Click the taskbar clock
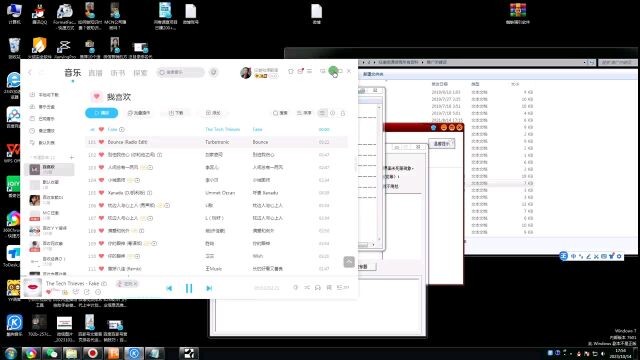 coord(620,353)
